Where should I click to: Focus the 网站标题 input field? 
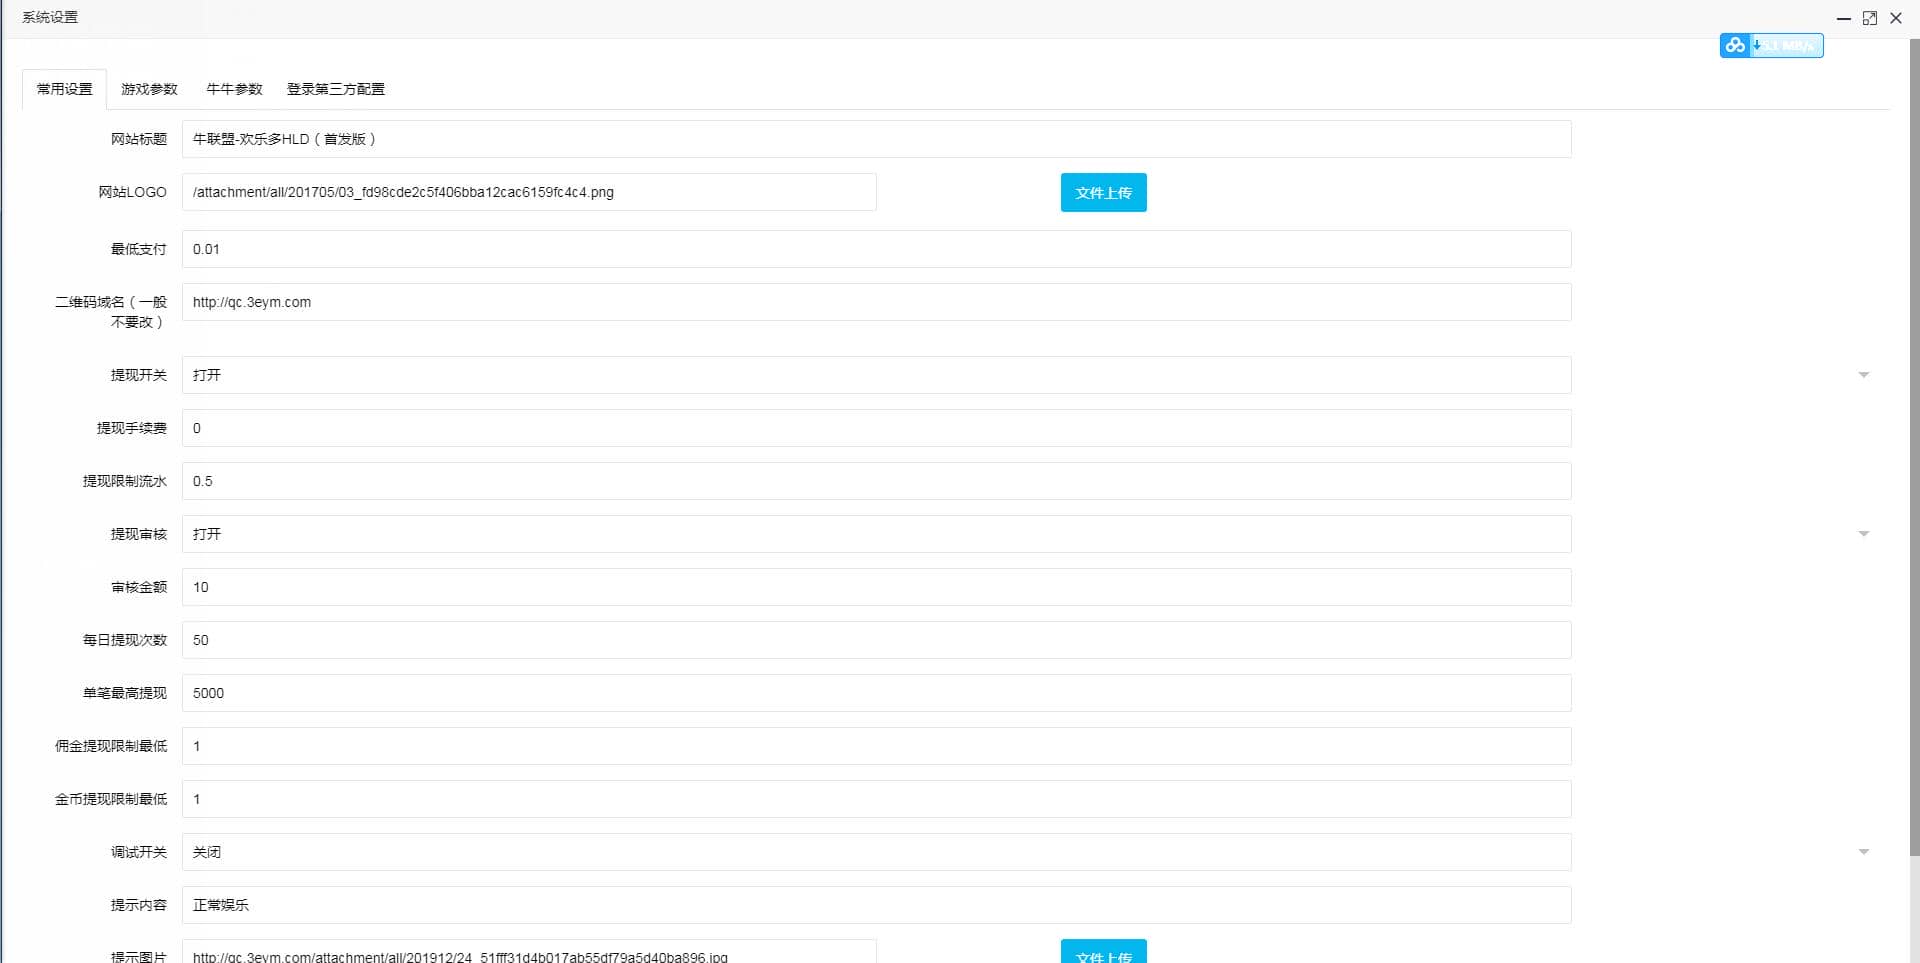click(875, 139)
